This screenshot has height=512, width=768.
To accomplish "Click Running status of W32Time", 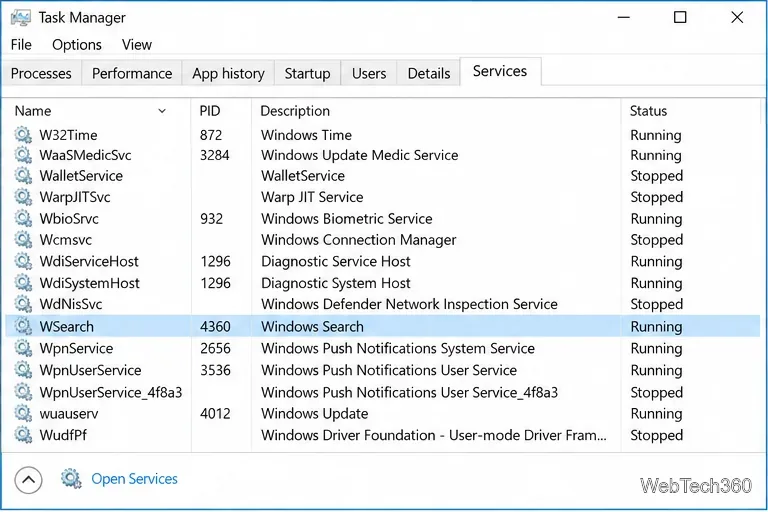I will tap(656, 135).
